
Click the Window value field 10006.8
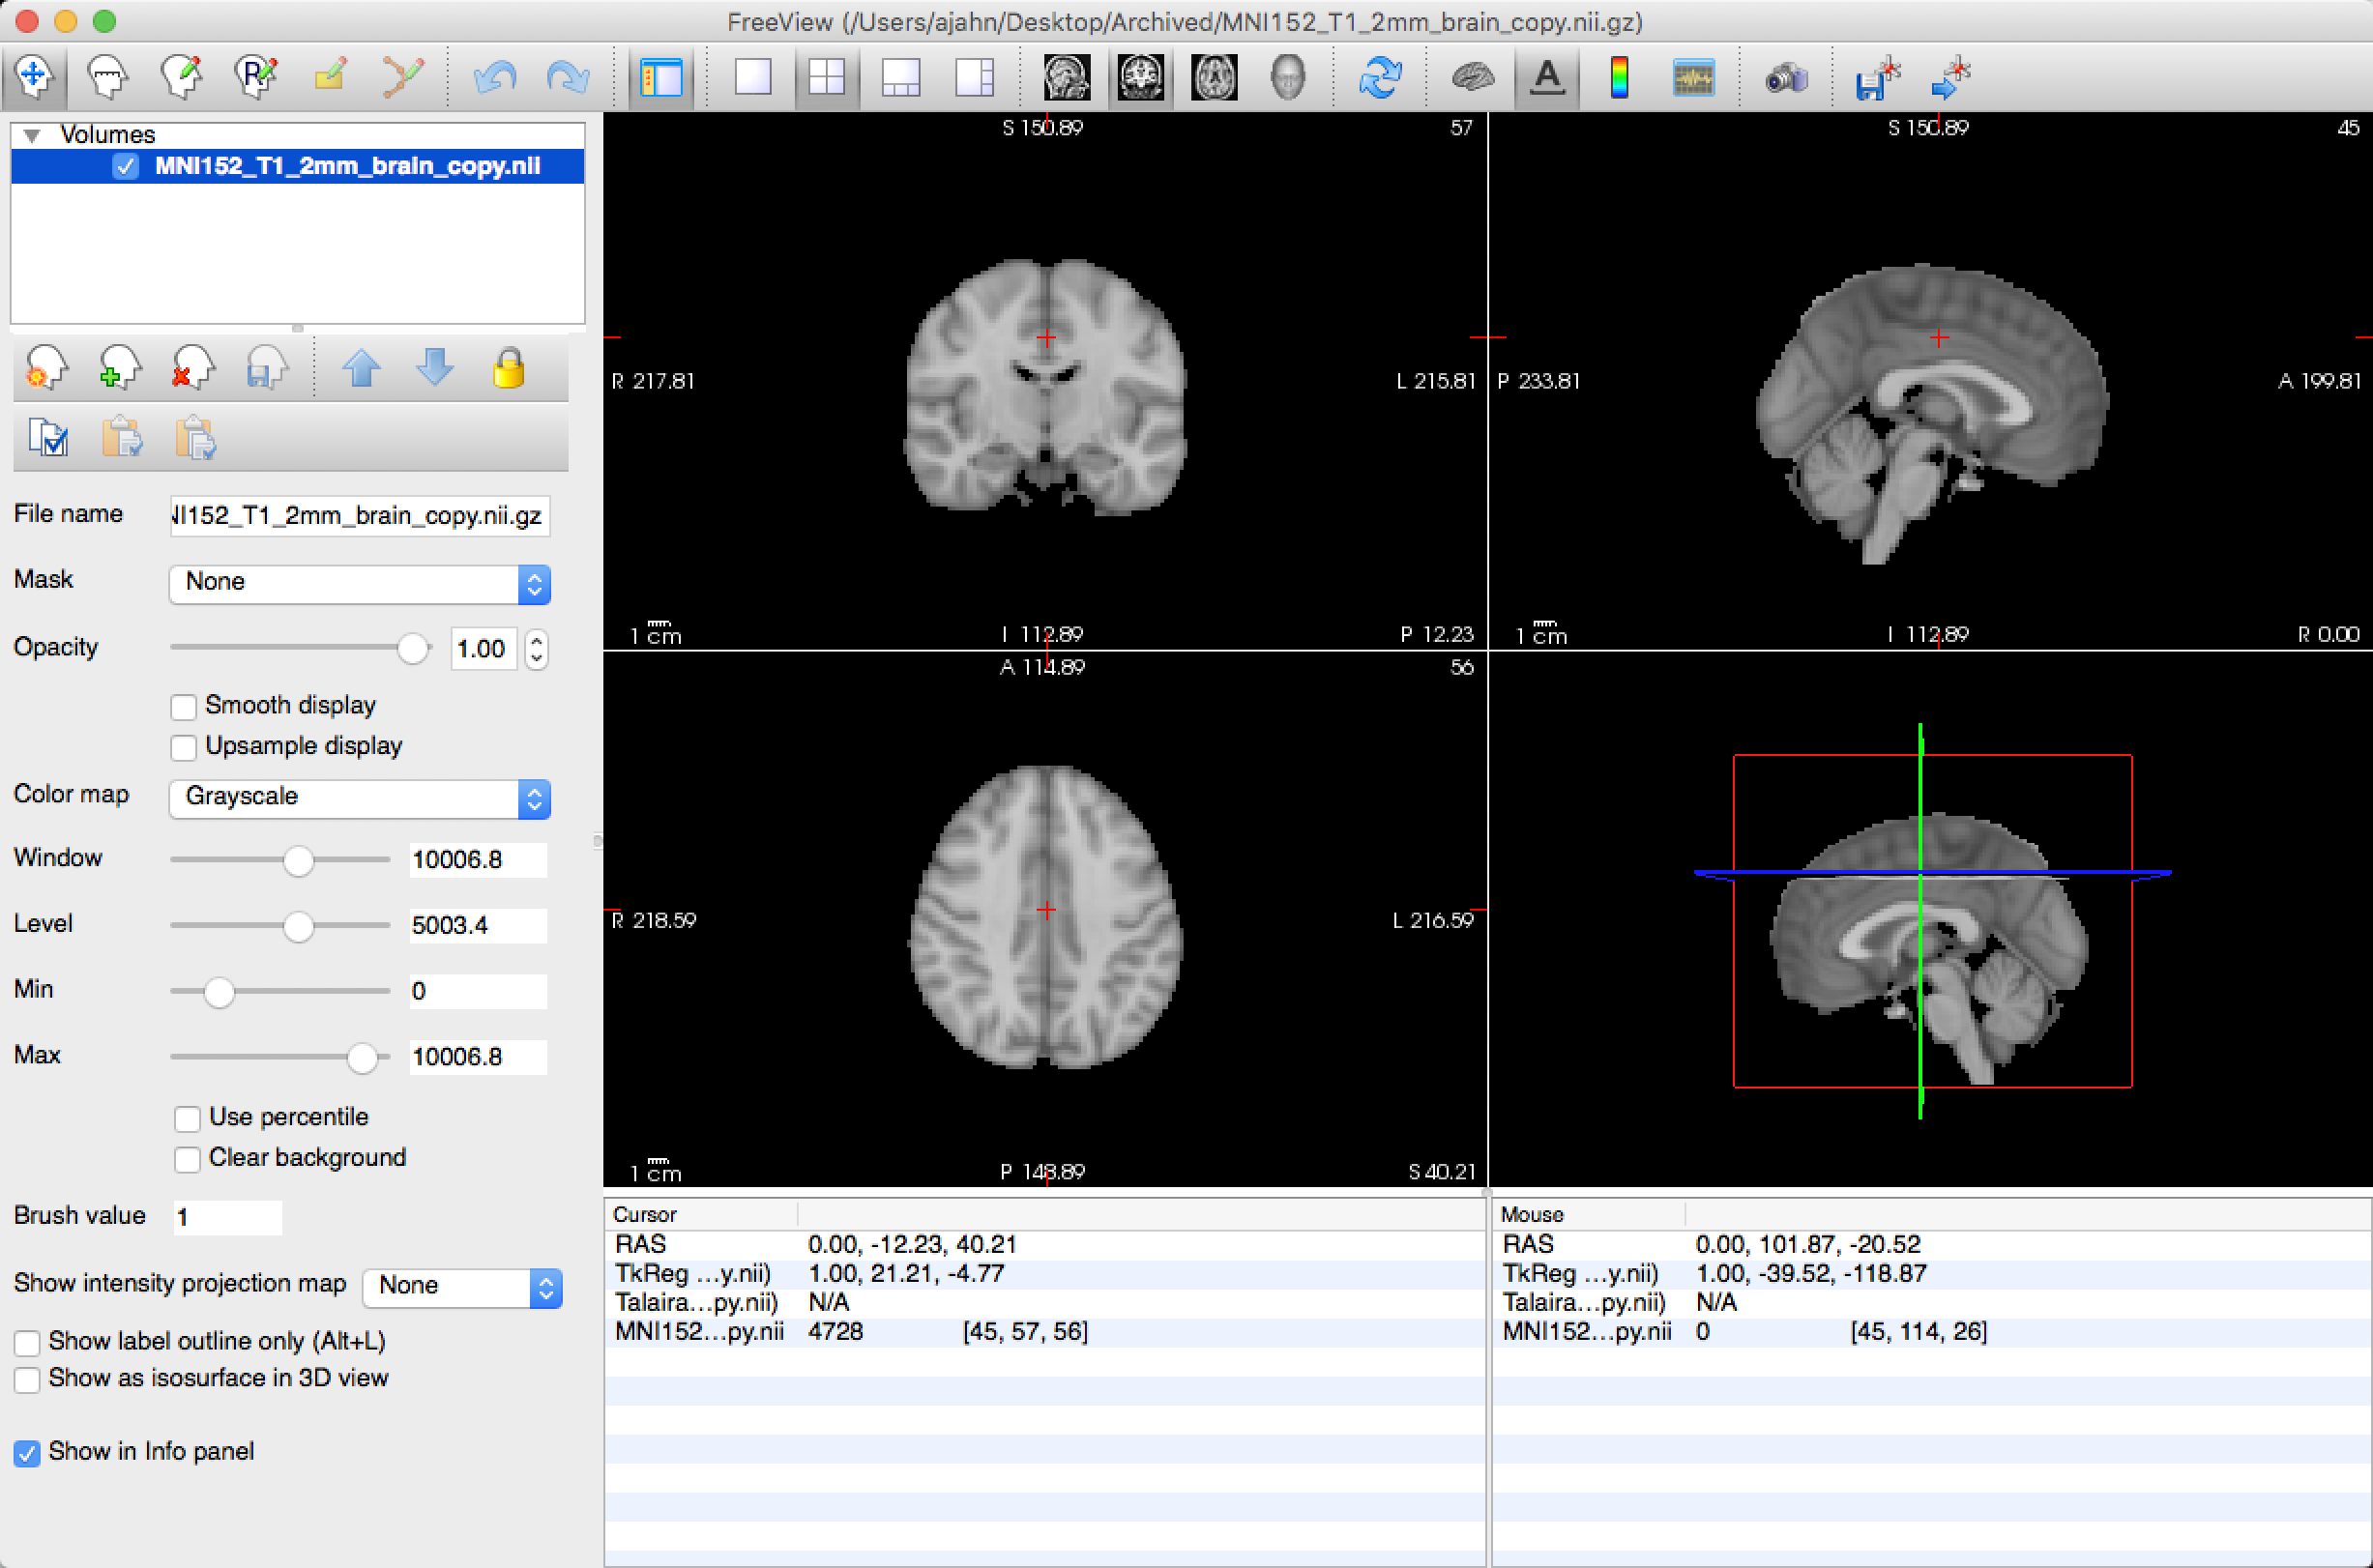[478, 860]
